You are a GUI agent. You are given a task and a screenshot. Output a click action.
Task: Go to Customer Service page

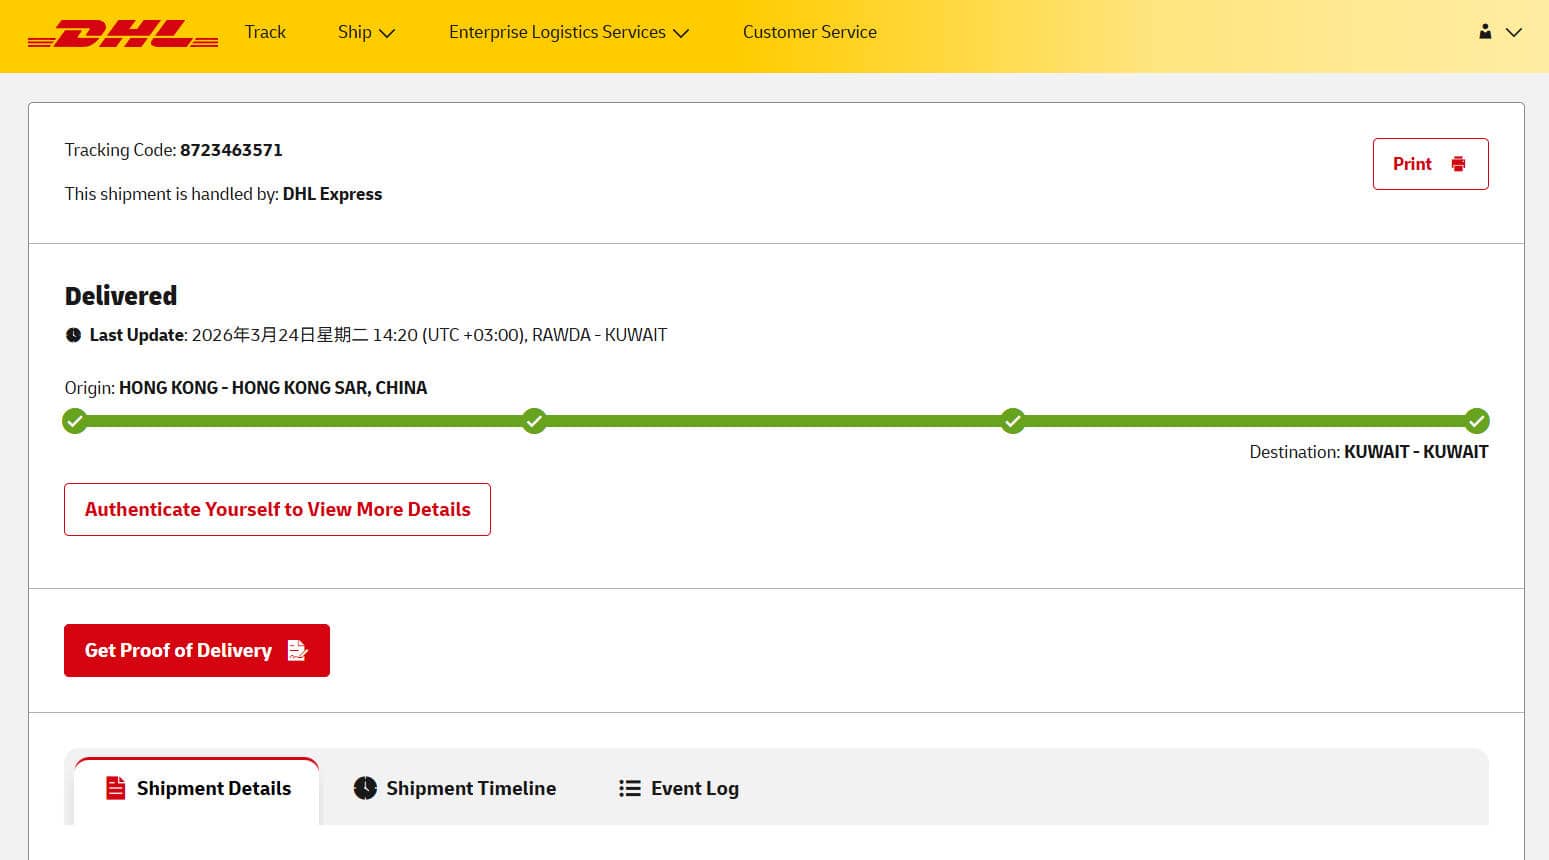809,32
